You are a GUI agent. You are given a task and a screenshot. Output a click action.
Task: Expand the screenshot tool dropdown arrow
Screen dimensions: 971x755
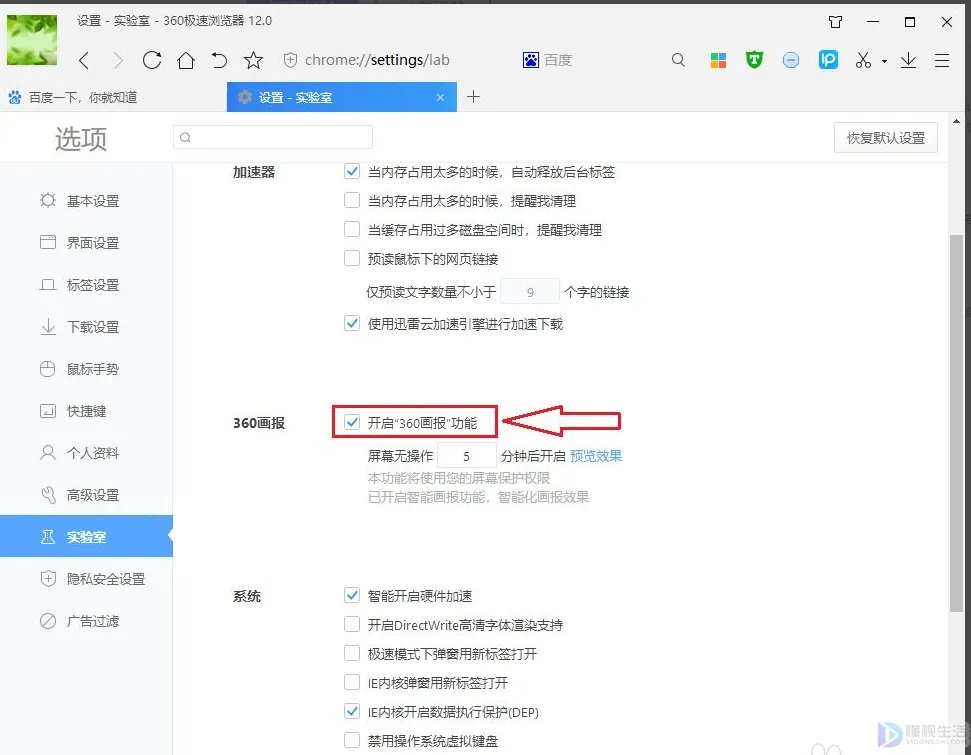tap(884, 61)
